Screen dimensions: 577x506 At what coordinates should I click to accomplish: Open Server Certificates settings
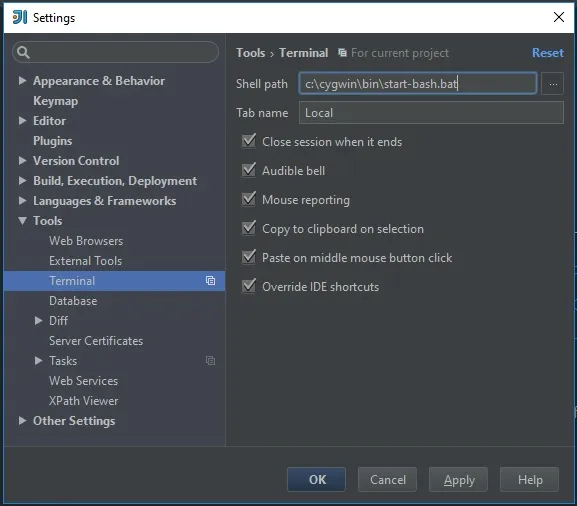96,341
